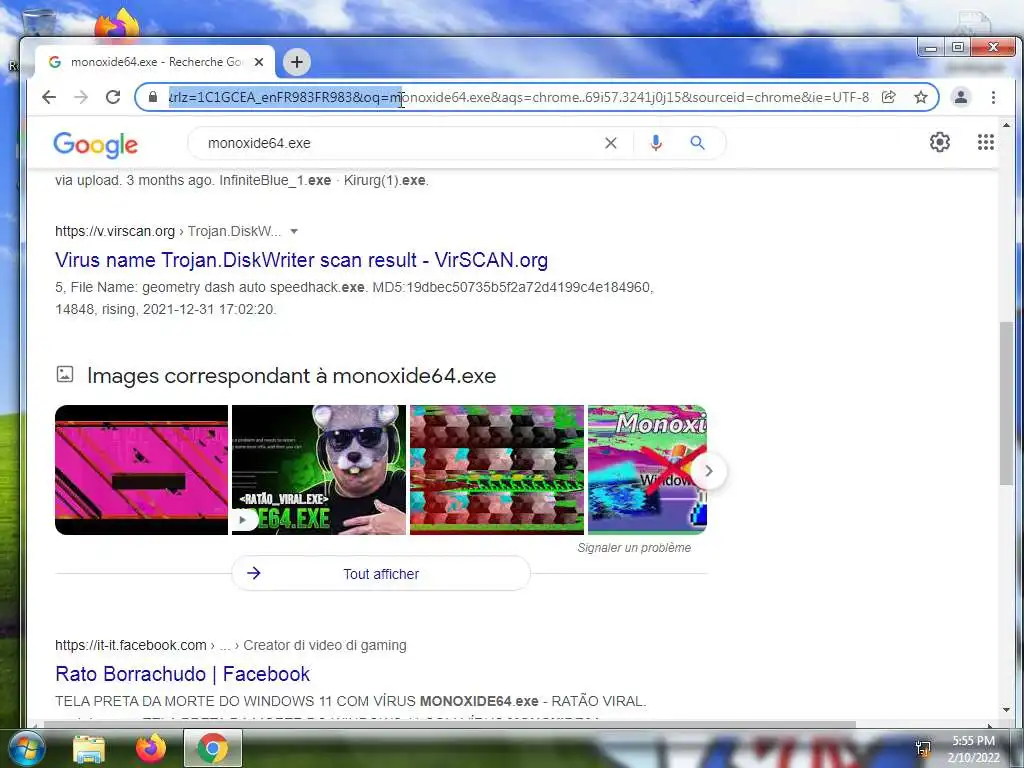Click the image icon beside Images heading
Viewport: 1024px width, 768px height.
point(65,374)
